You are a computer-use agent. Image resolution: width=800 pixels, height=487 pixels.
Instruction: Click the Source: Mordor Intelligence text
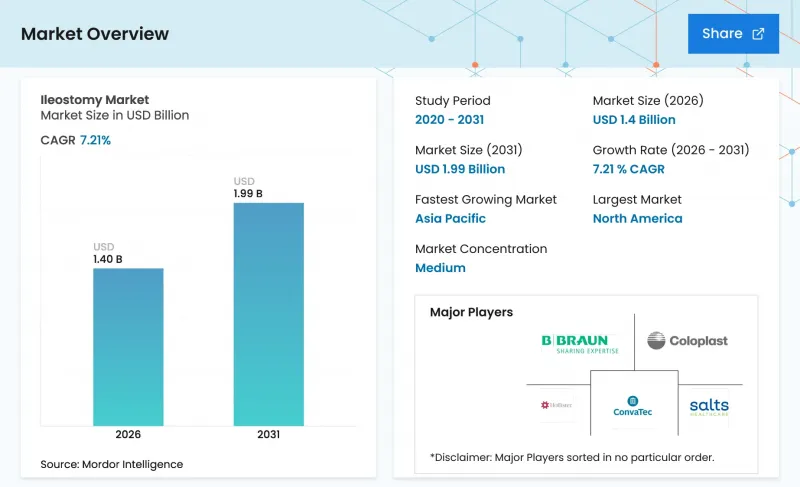coord(112,464)
